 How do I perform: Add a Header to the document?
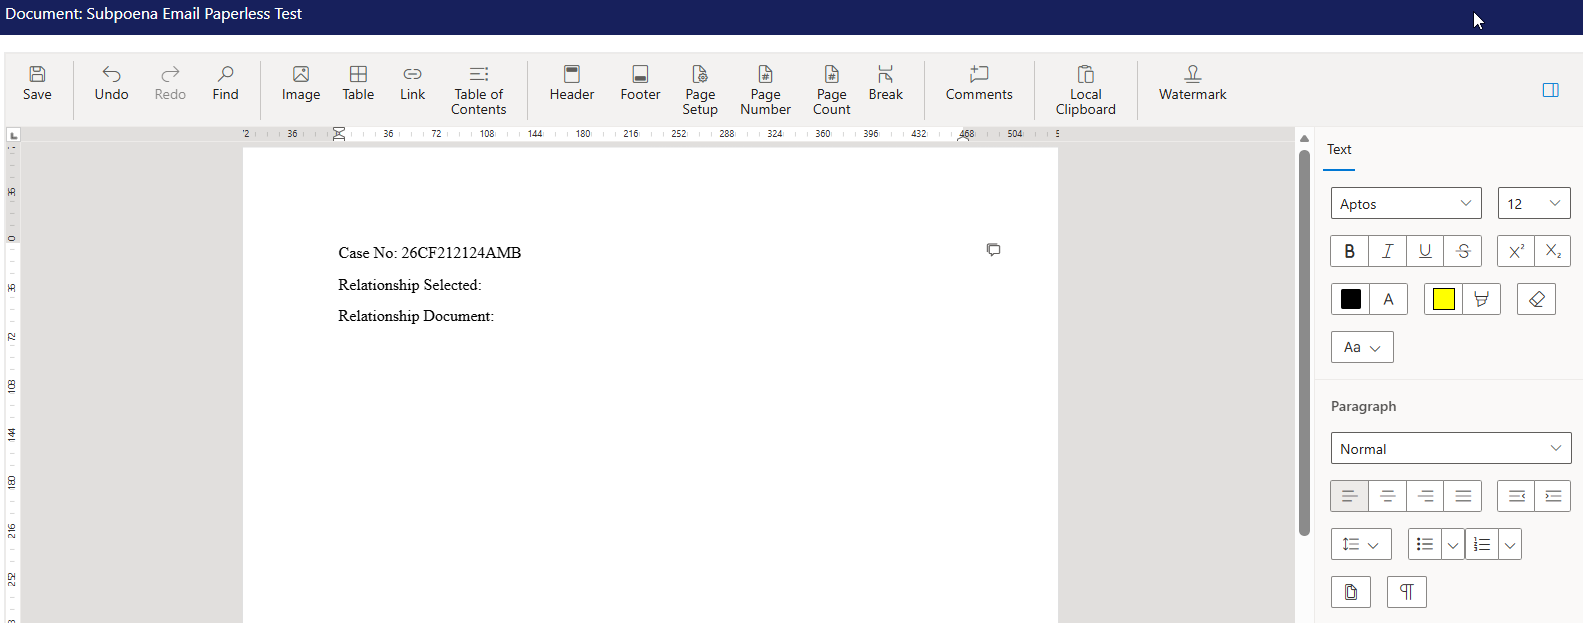pyautogui.click(x=571, y=83)
